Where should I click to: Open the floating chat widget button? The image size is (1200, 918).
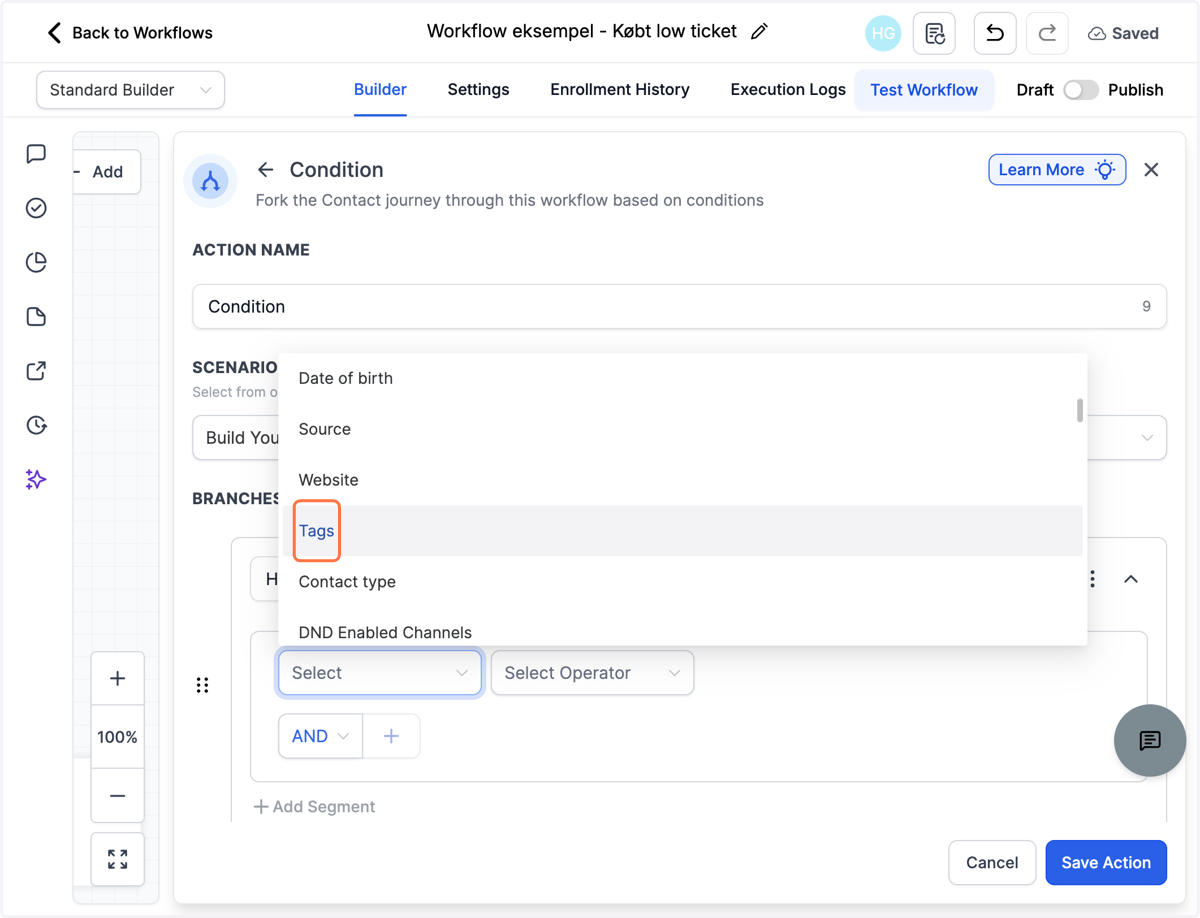[1150, 740]
